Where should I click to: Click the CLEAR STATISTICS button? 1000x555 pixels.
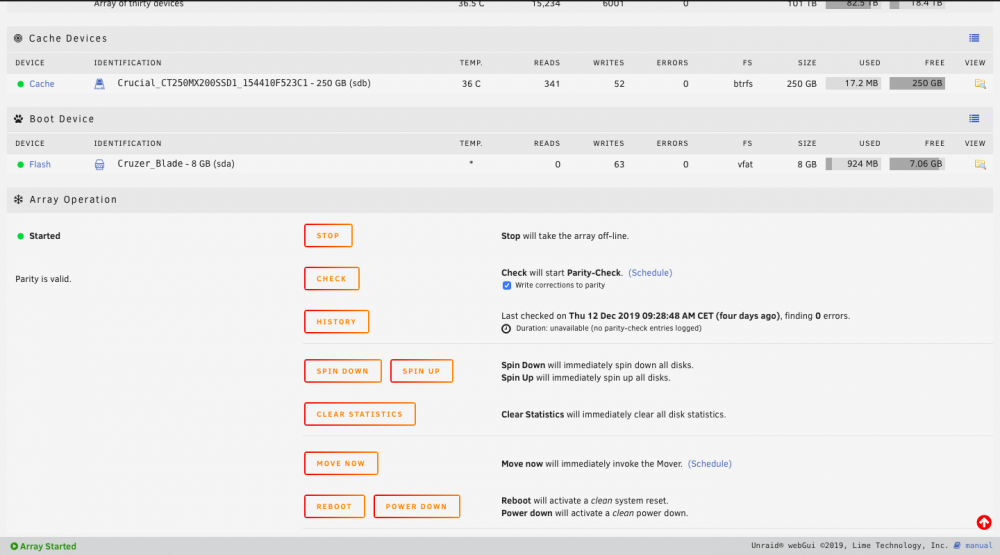click(360, 414)
